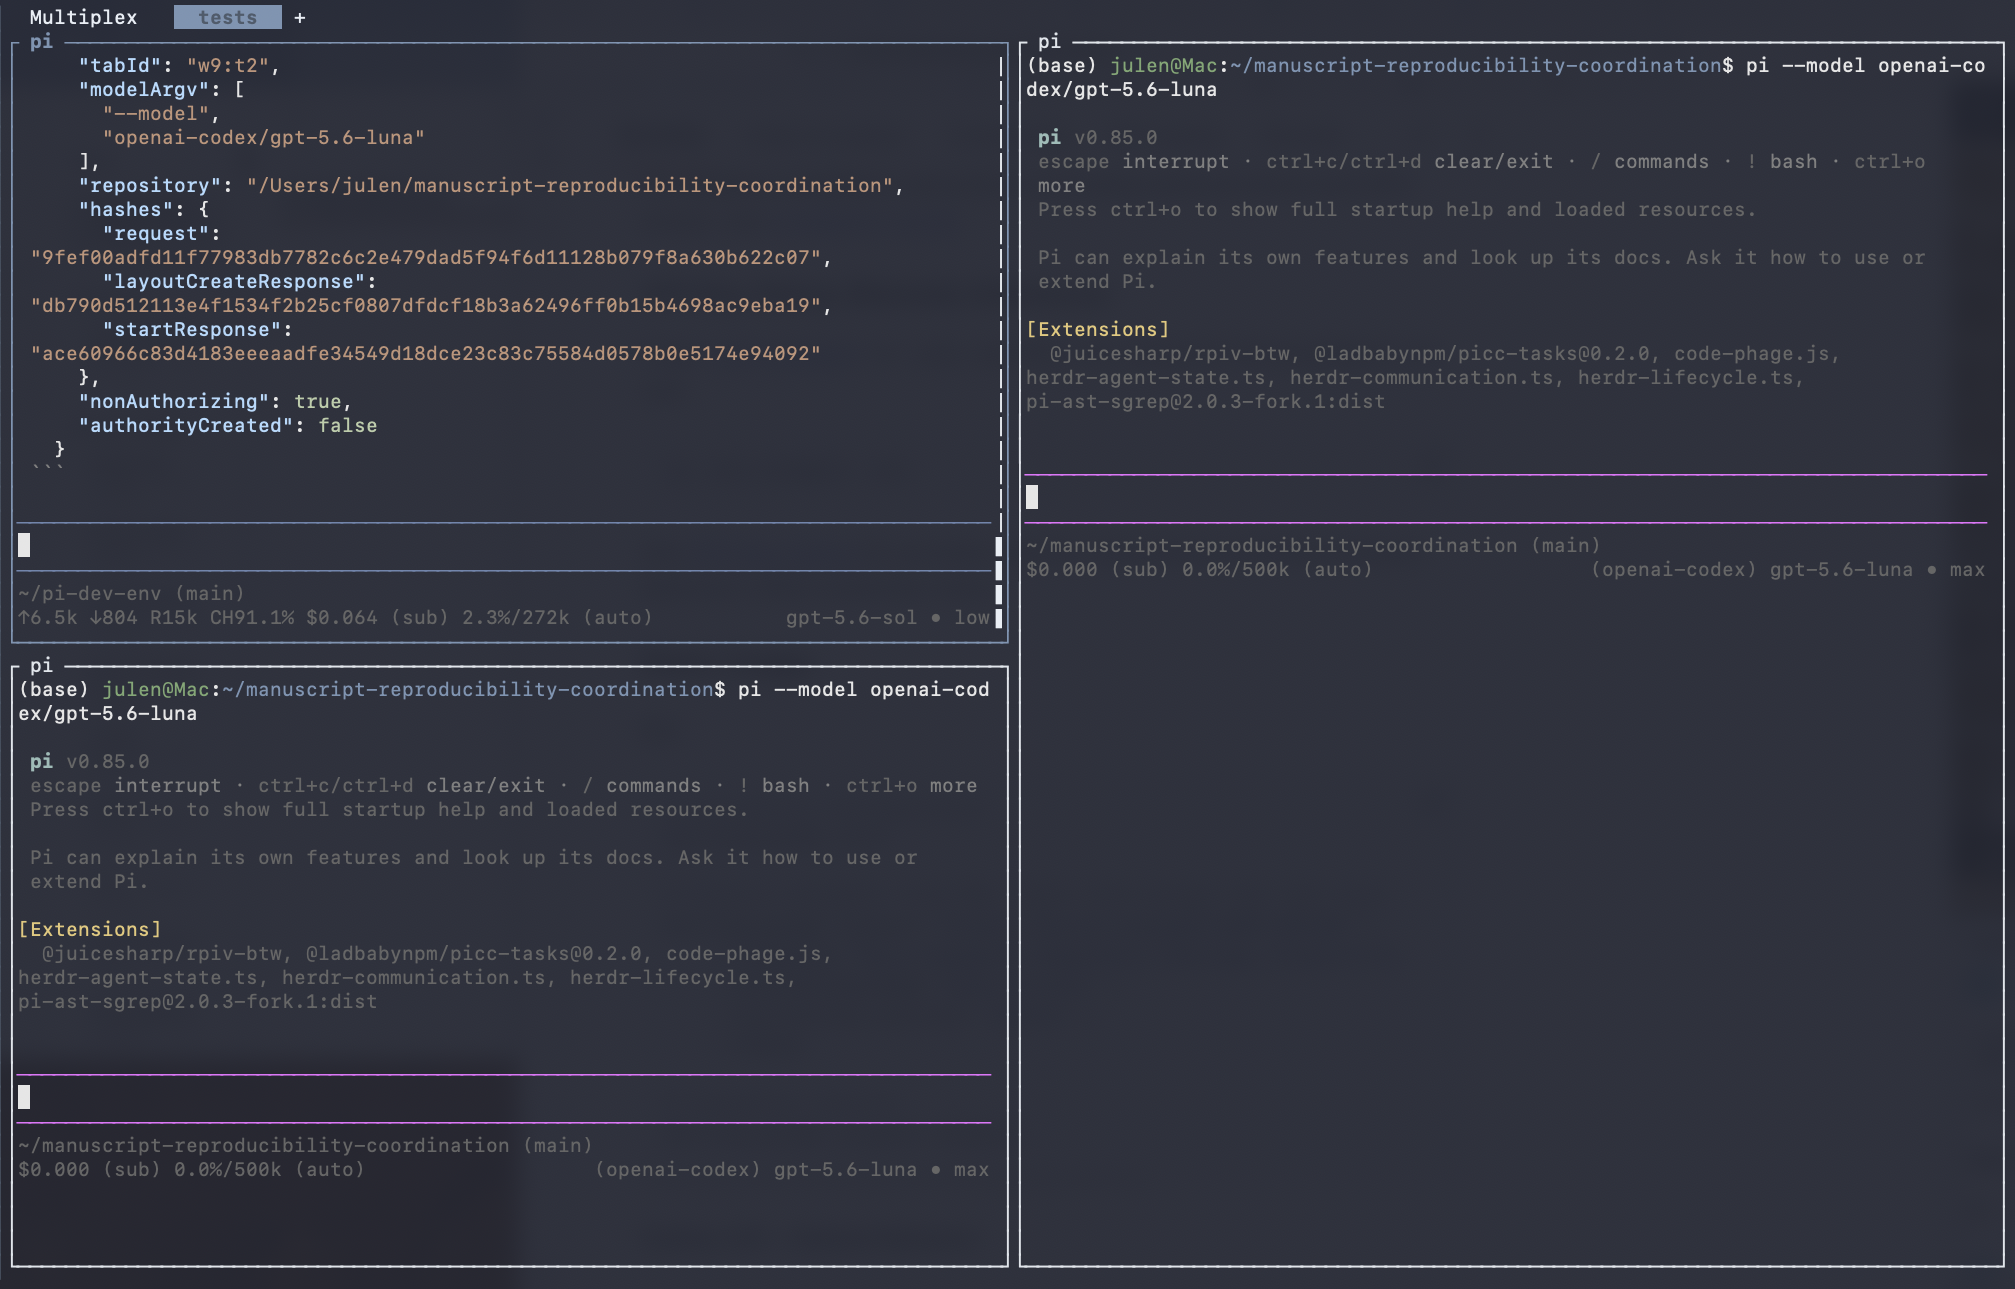Click the "pi" title of the top-left pane
This screenshot has width=2015, height=1289.
[x=41, y=41]
